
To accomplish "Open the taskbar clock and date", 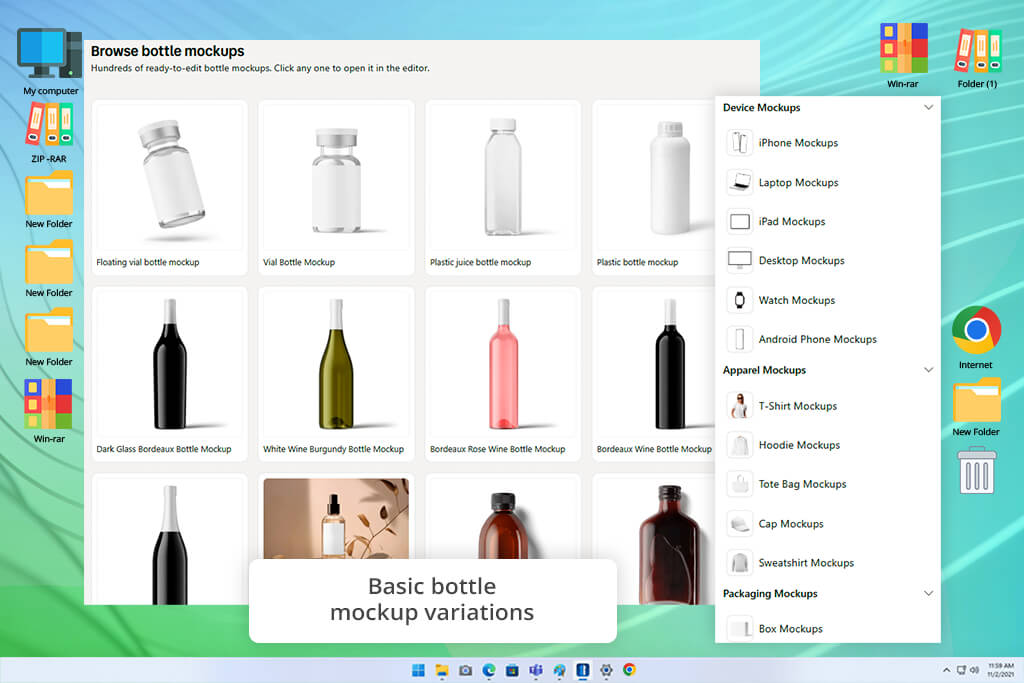I will [1000, 670].
